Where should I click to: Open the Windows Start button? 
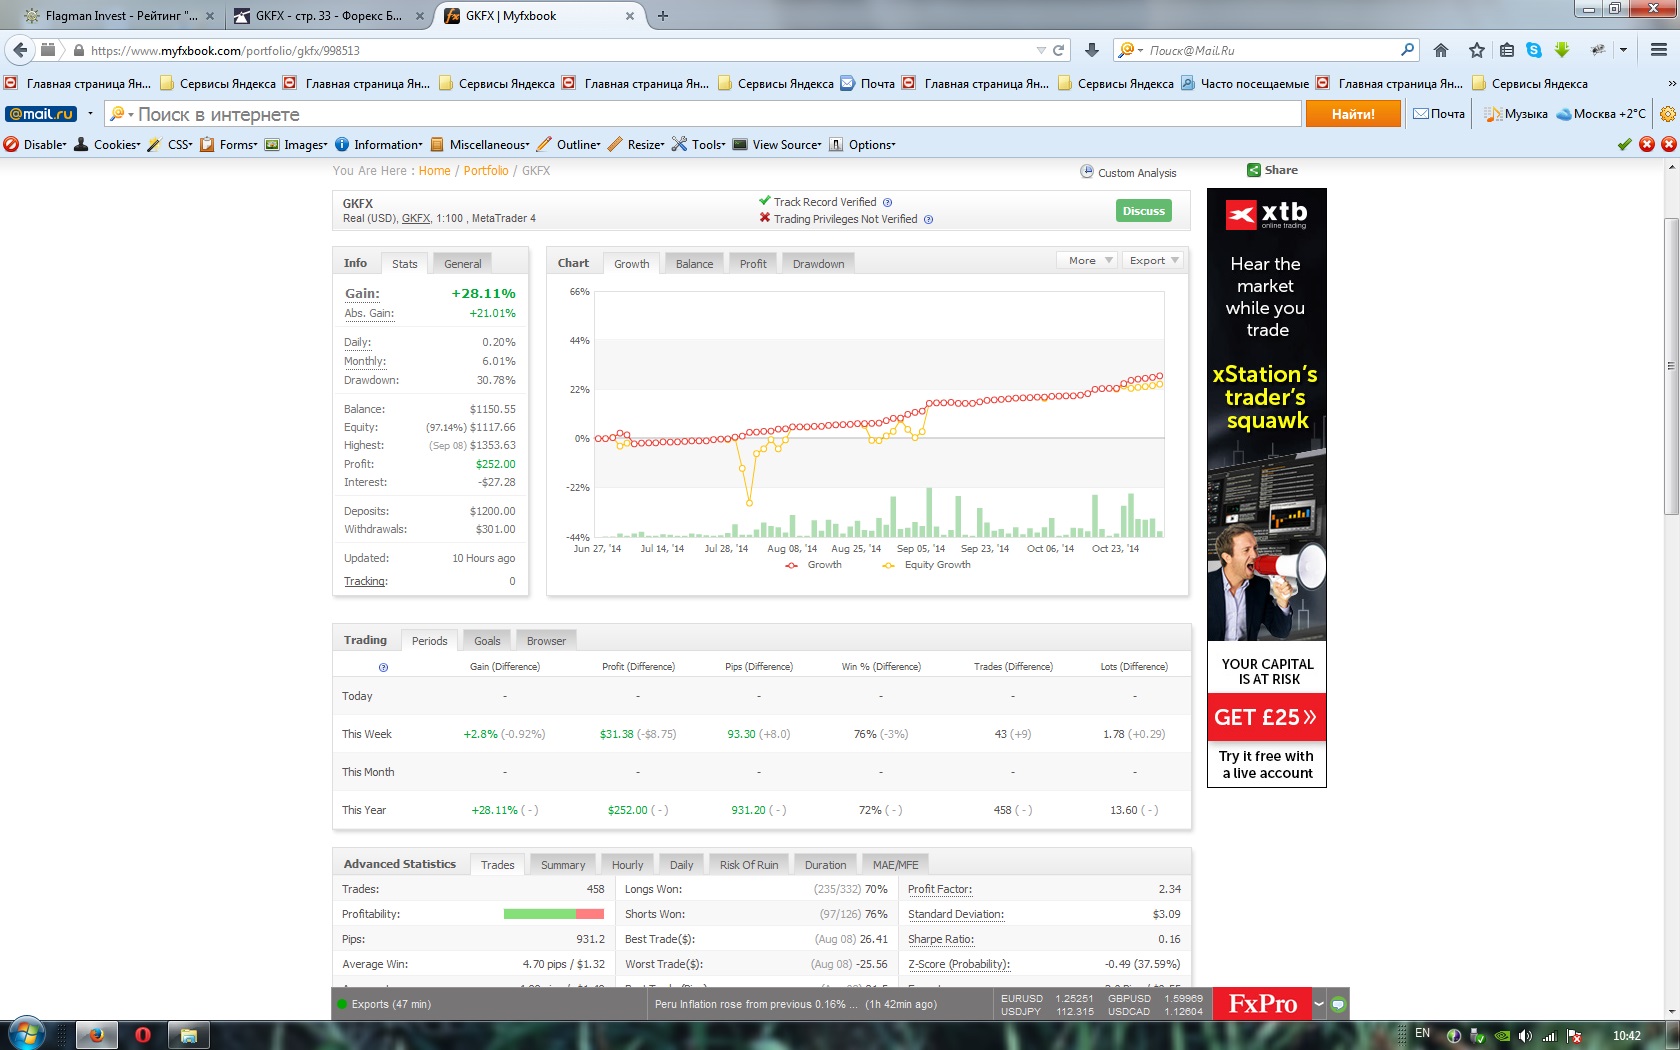point(27,1033)
